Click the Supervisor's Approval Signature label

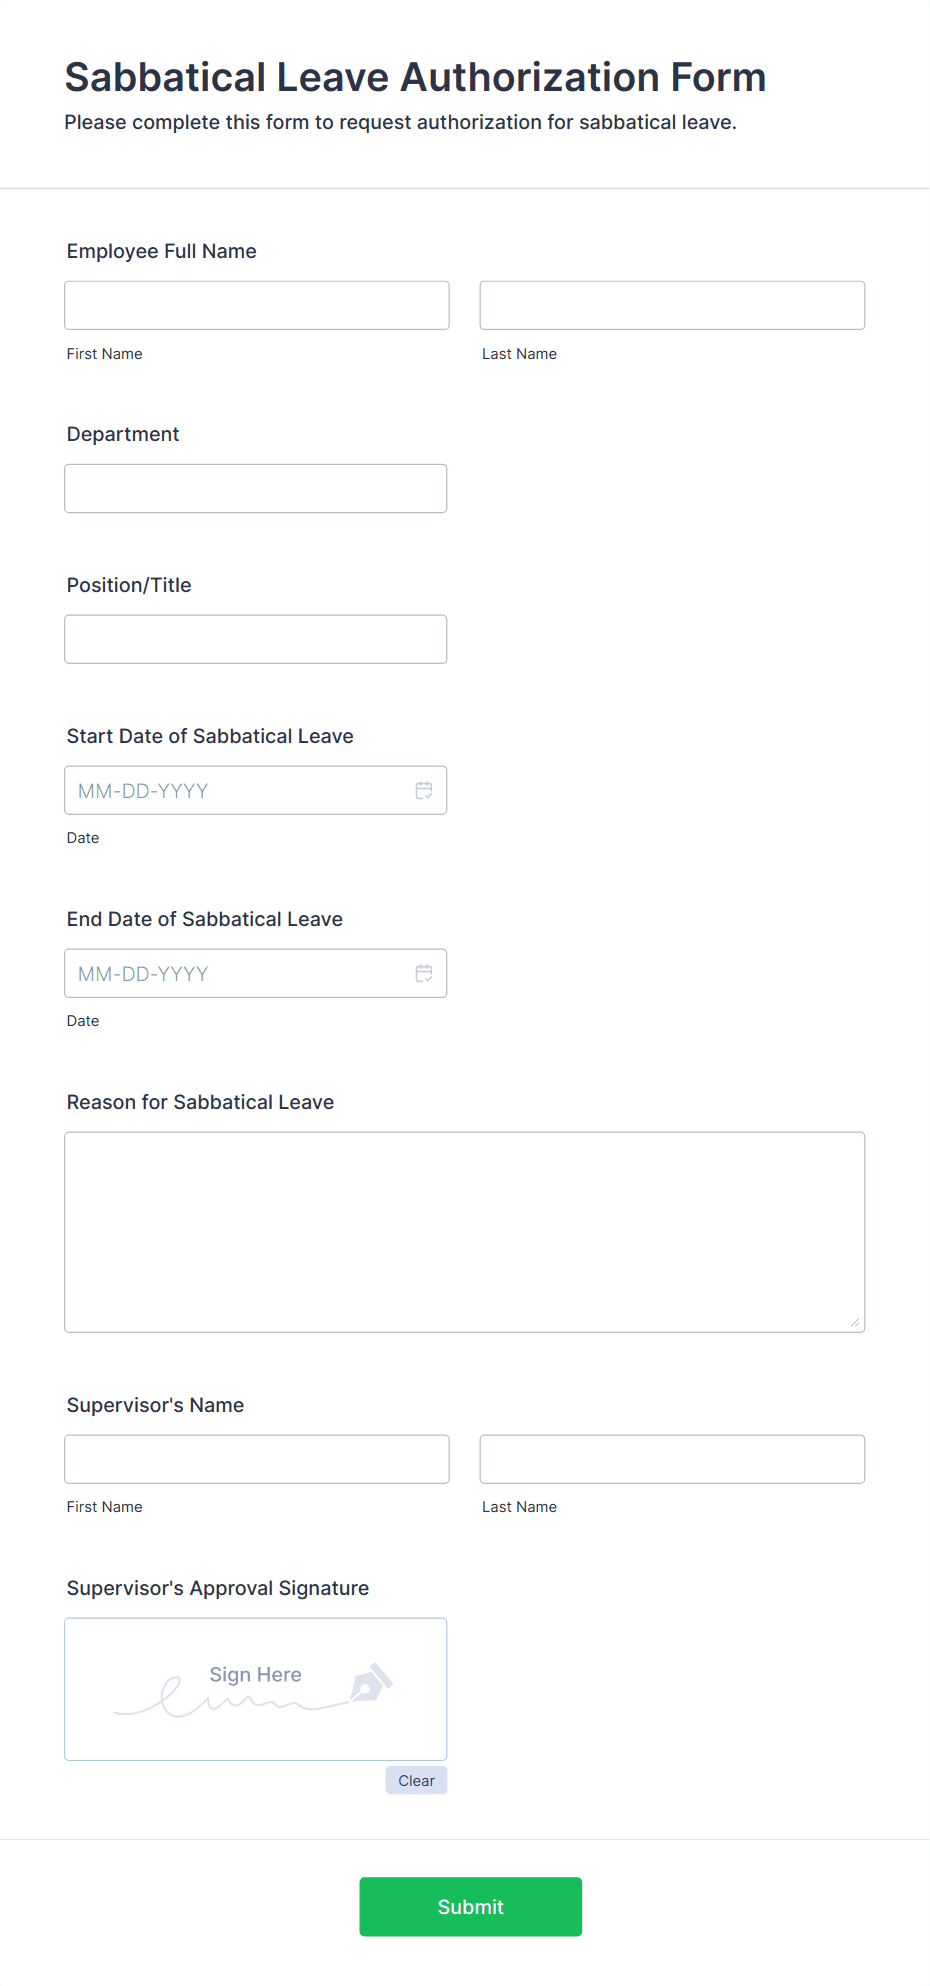coord(218,1588)
